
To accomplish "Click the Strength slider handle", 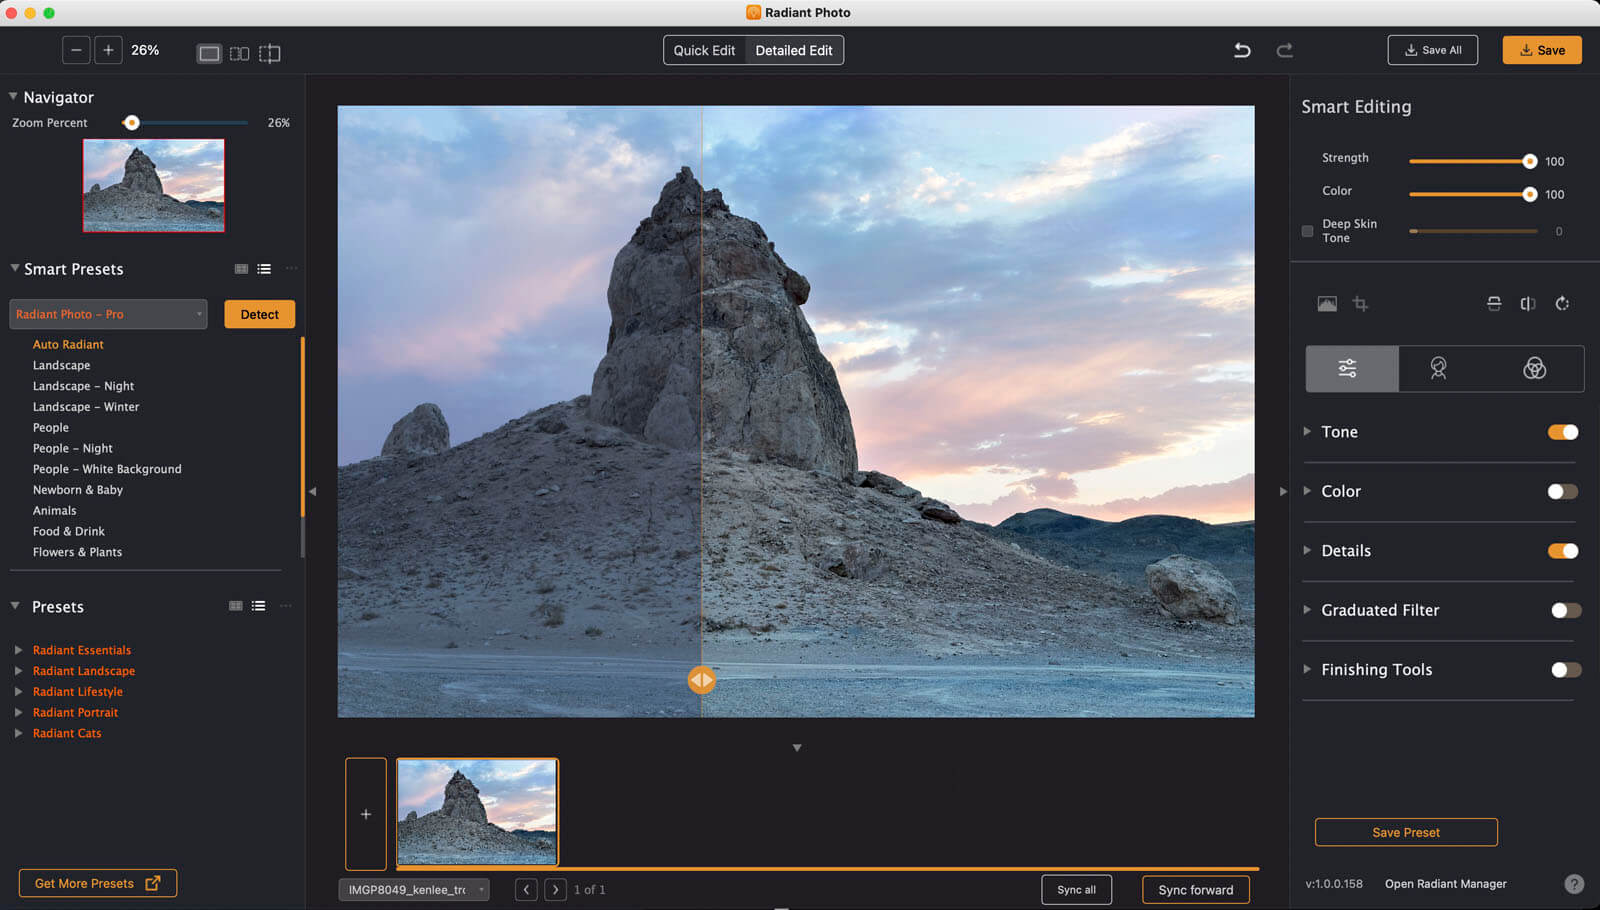I will 1529,161.
